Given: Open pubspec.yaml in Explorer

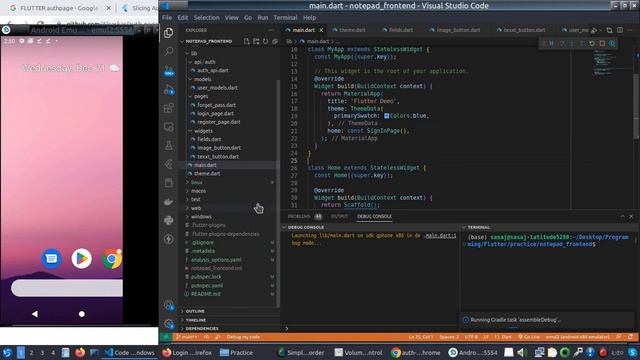Looking at the screenshot, I should point(207,286).
